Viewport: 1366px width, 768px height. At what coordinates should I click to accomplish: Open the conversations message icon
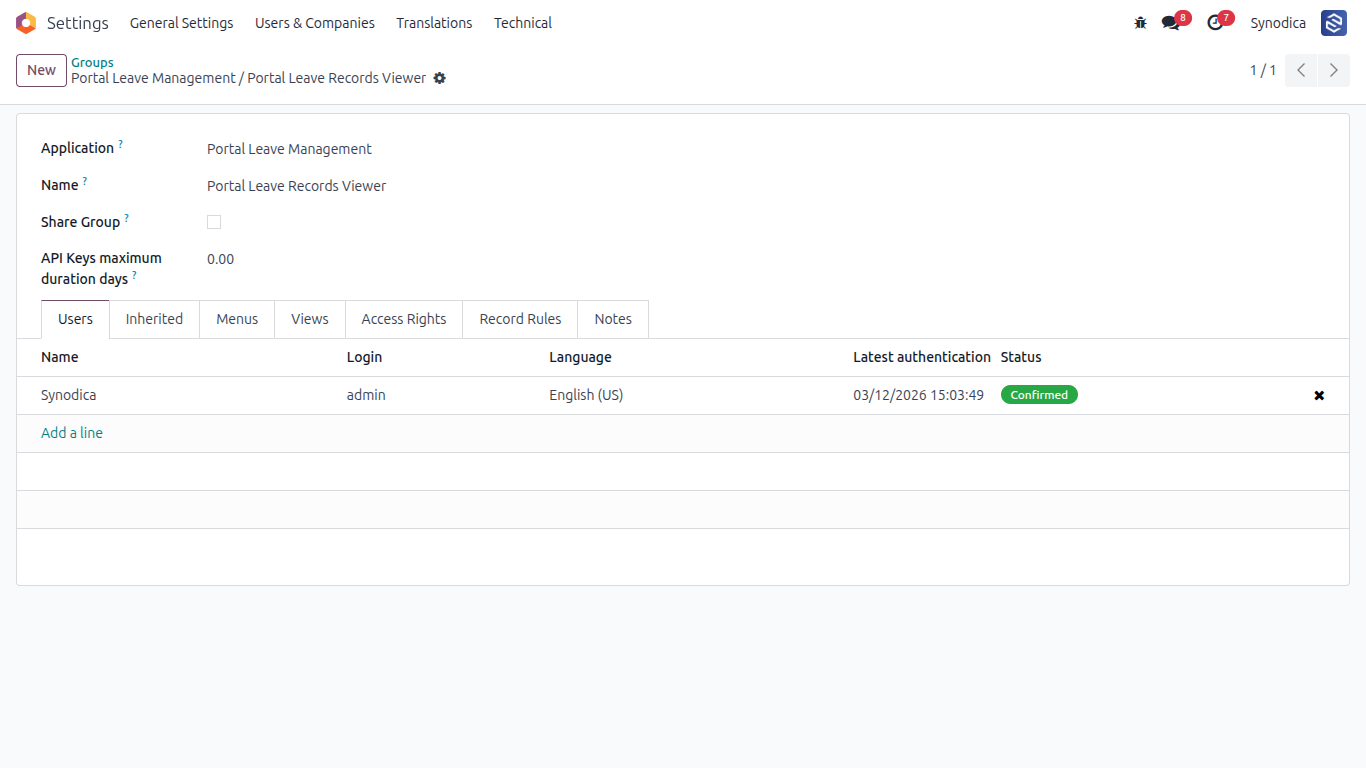tap(1171, 23)
